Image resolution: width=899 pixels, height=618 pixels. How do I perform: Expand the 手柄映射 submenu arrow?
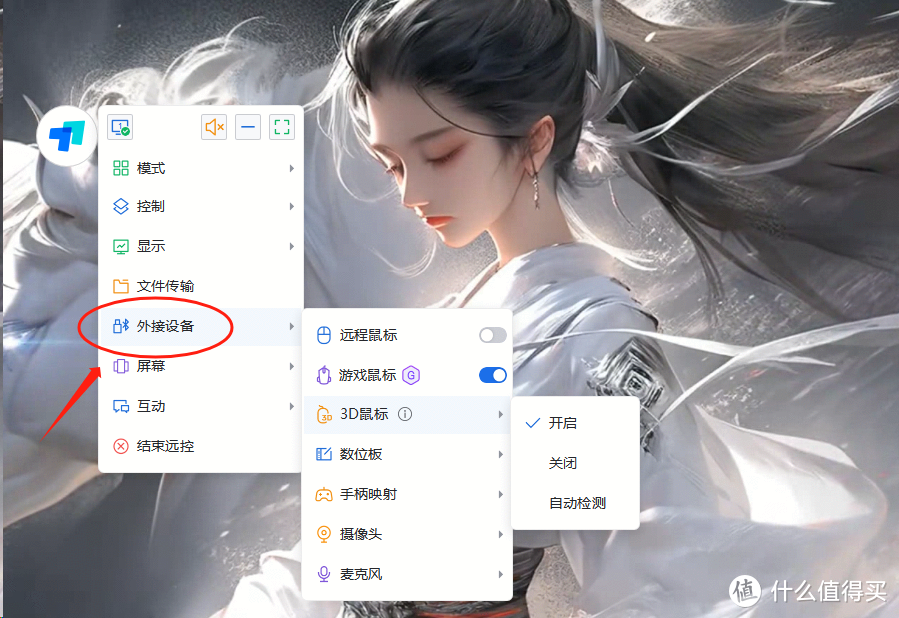(501, 494)
